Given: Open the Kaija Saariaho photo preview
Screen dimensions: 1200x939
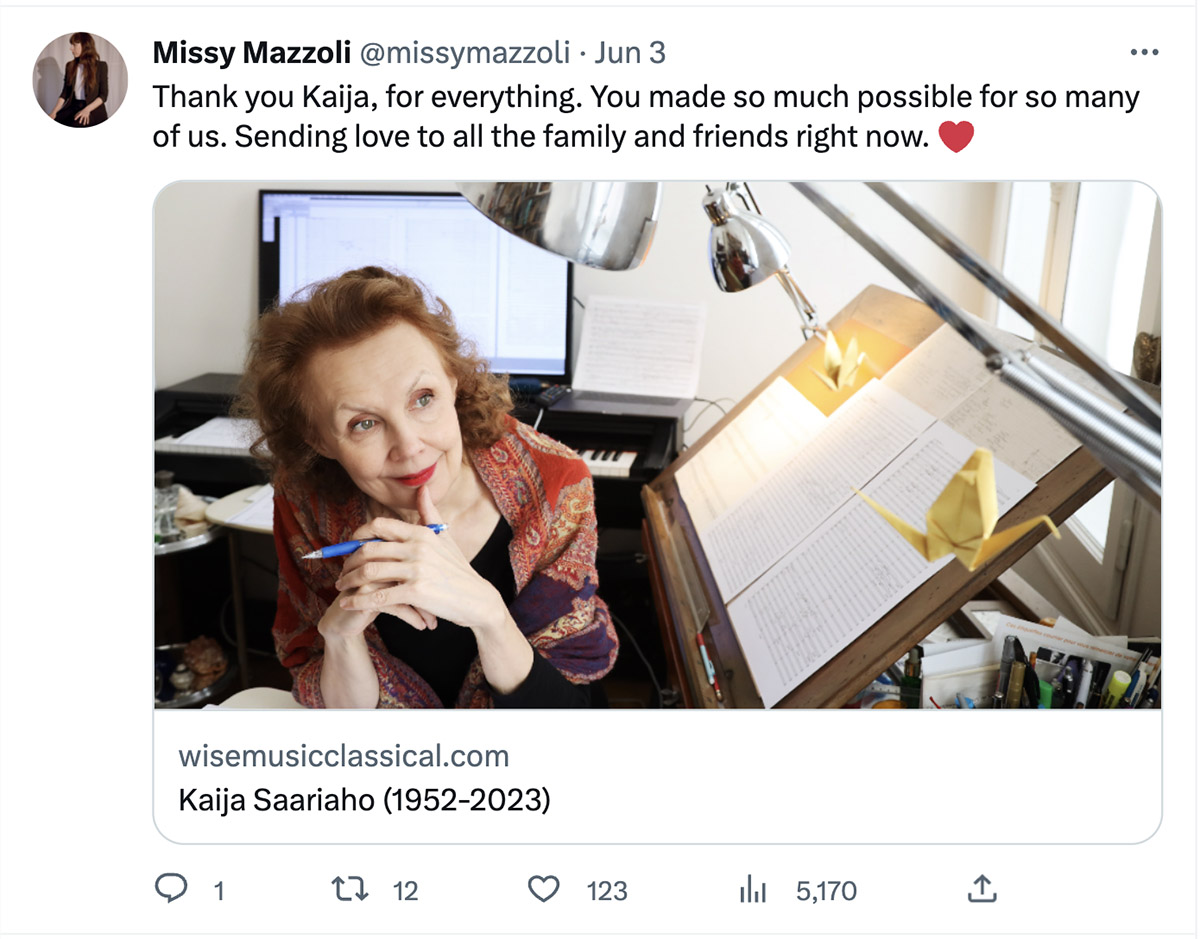Looking at the screenshot, I should click(x=657, y=445).
